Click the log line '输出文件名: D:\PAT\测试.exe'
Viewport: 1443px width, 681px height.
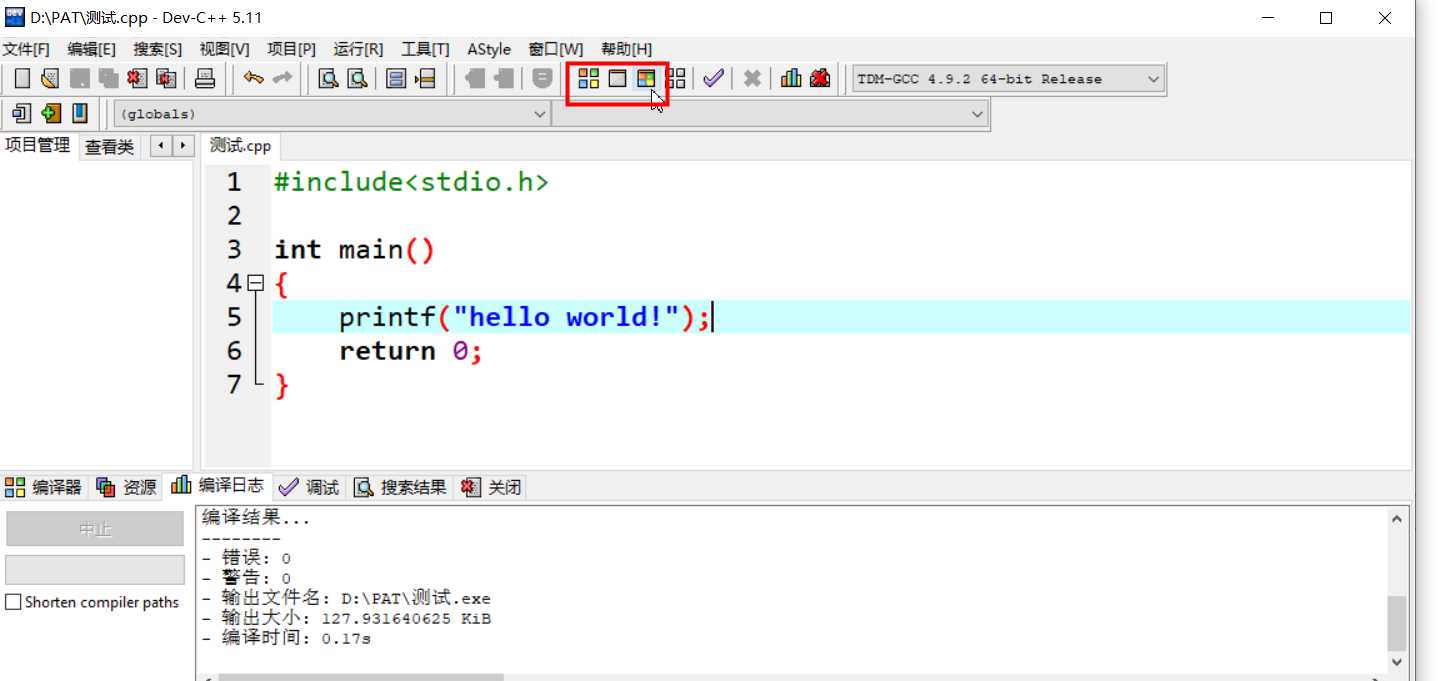(x=346, y=598)
